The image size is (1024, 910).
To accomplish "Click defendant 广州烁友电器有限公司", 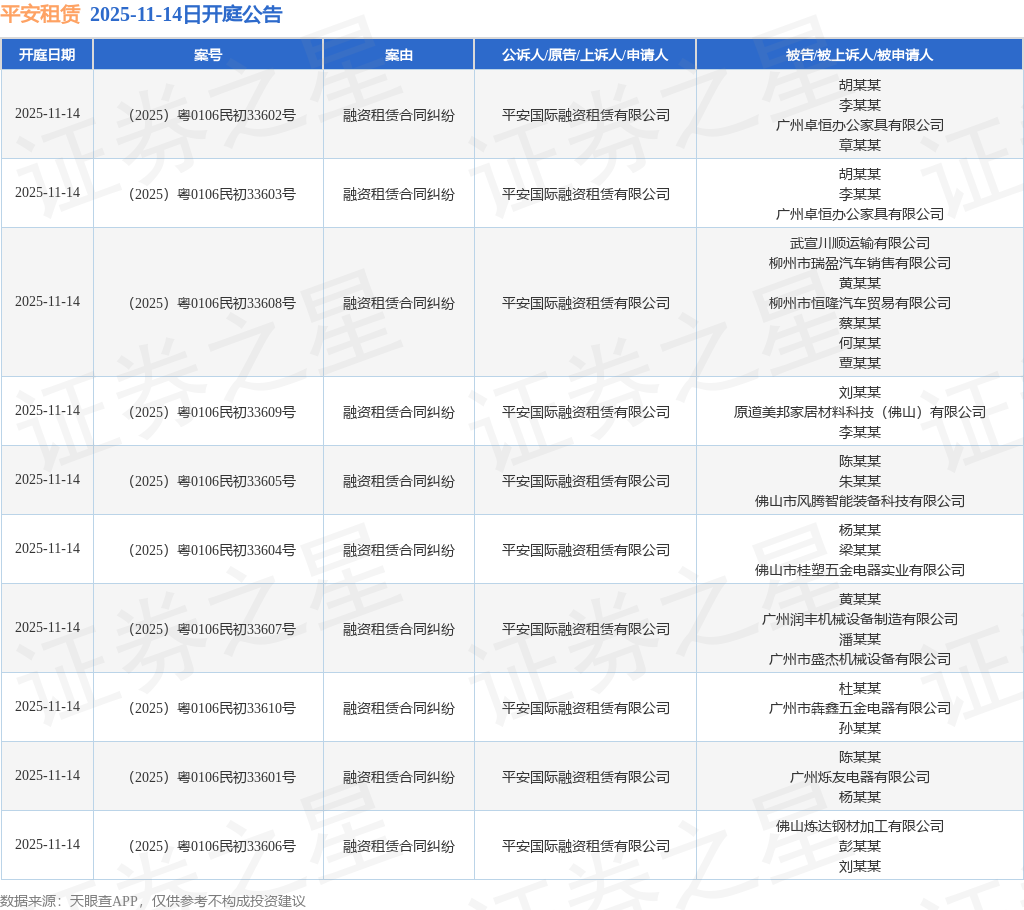I will [859, 777].
